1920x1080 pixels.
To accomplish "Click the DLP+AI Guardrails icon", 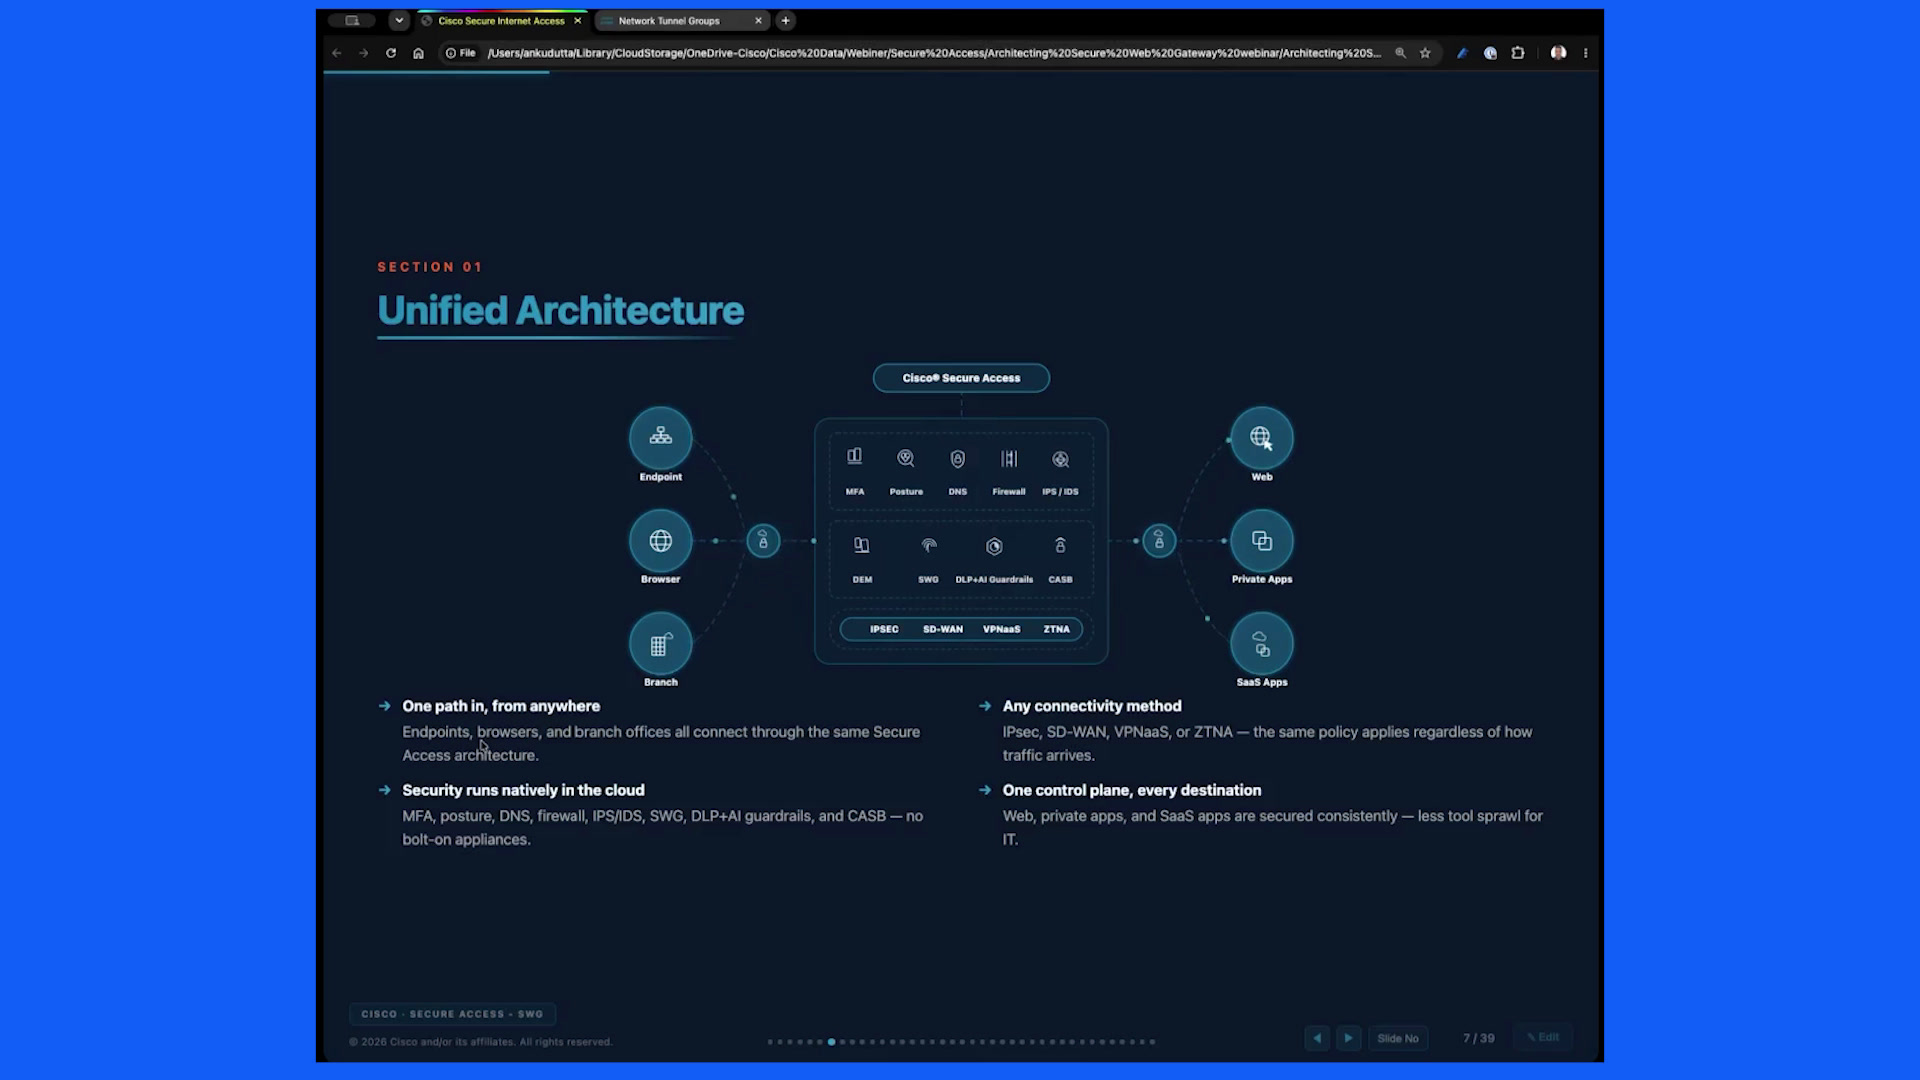I will [x=994, y=546].
